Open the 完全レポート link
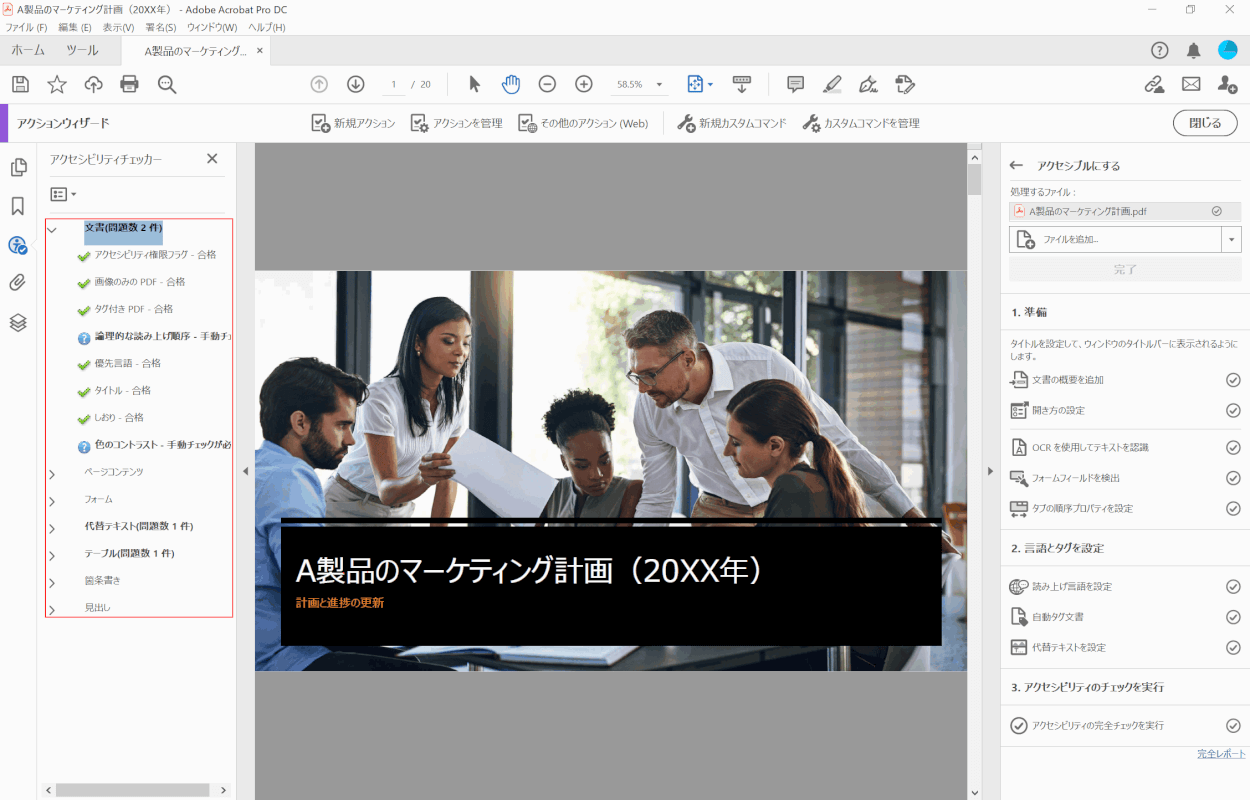The image size is (1250, 800). point(1221,753)
